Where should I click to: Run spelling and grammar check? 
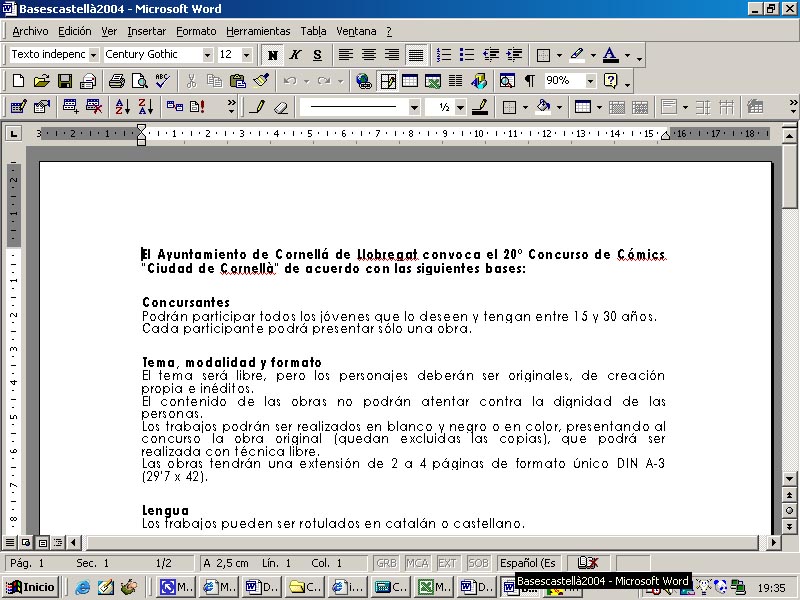pyautogui.click(x=162, y=81)
